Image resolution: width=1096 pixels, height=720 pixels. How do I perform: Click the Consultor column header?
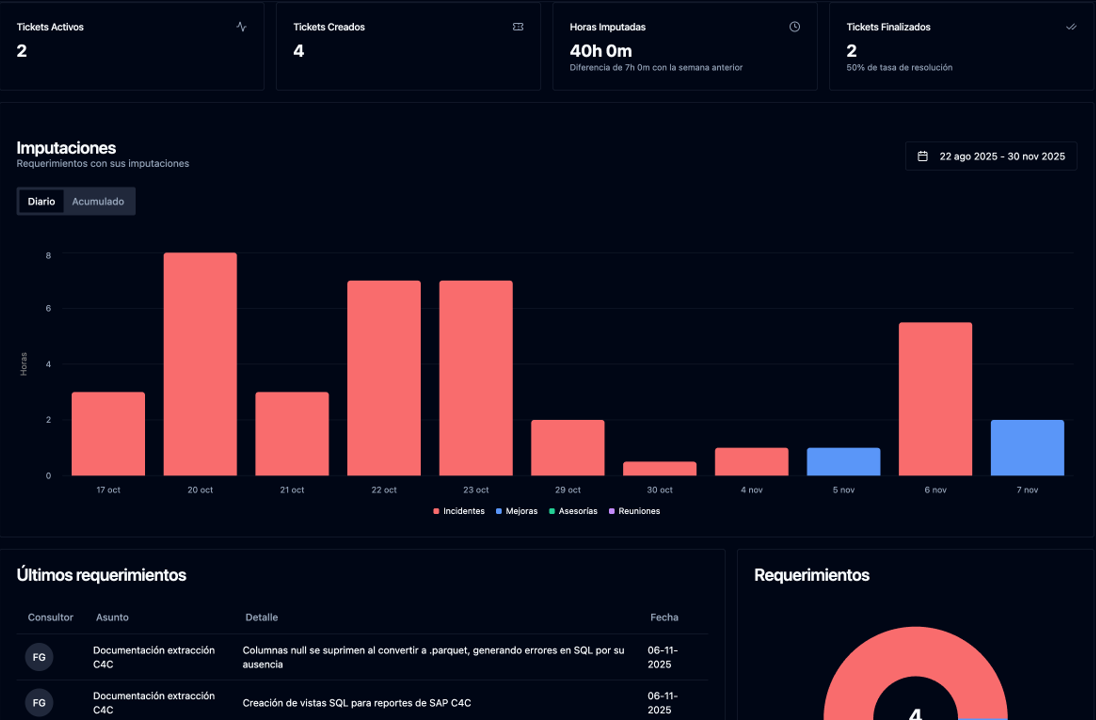point(50,617)
